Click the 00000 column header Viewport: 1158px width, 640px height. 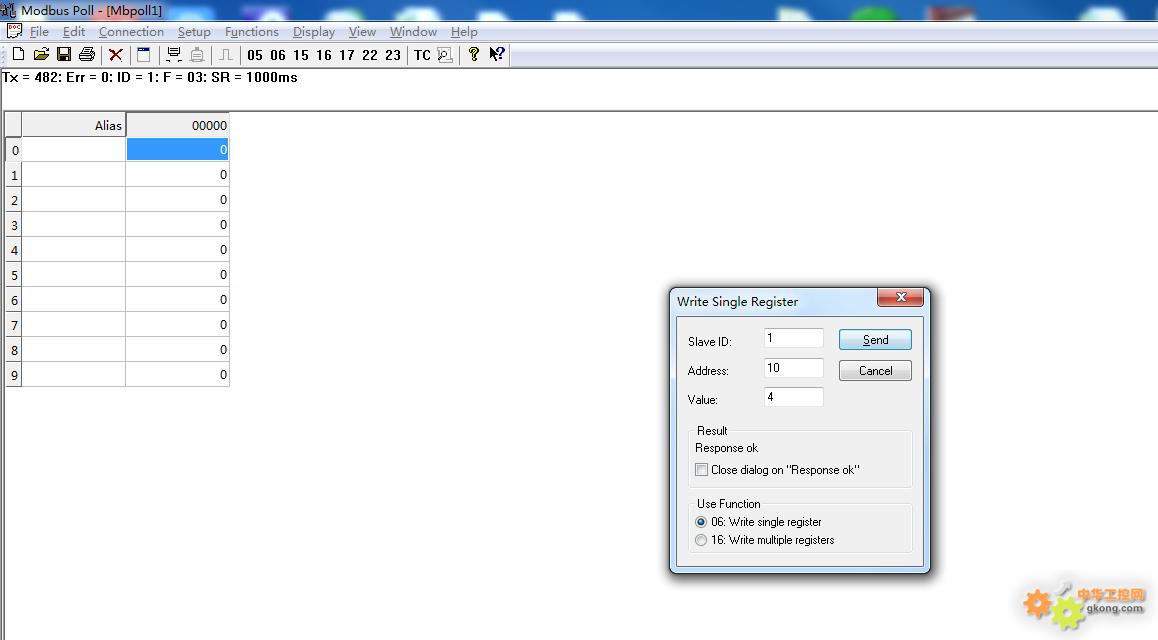pyautogui.click(x=178, y=125)
